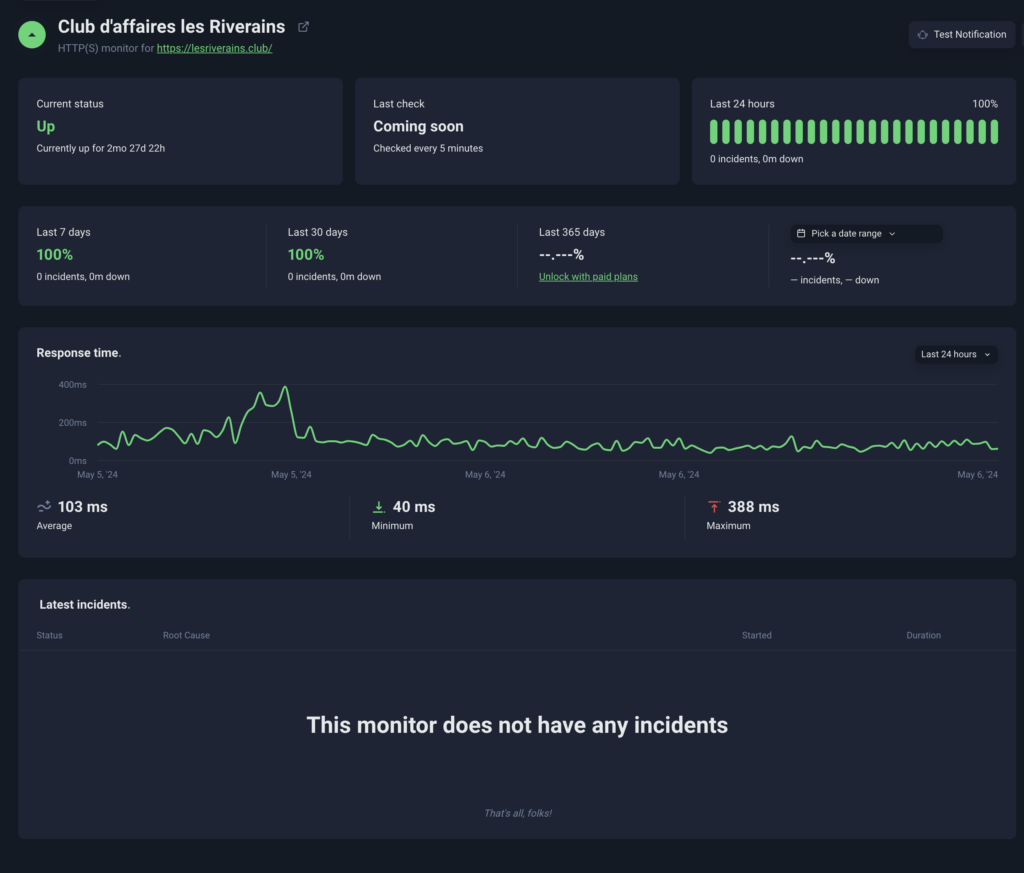Click the green up-status circle icon
1024x873 pixels.
33,34
